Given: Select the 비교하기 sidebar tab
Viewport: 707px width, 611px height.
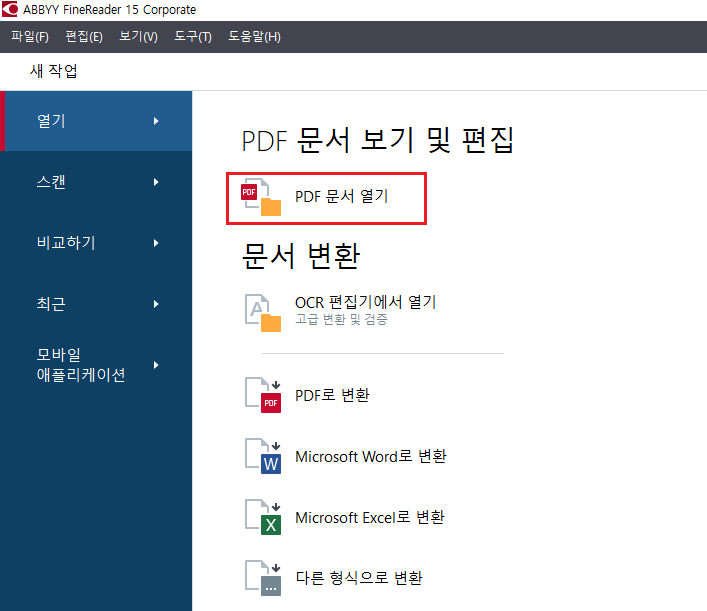Looking at the screenshot, I should pos(96,243).
